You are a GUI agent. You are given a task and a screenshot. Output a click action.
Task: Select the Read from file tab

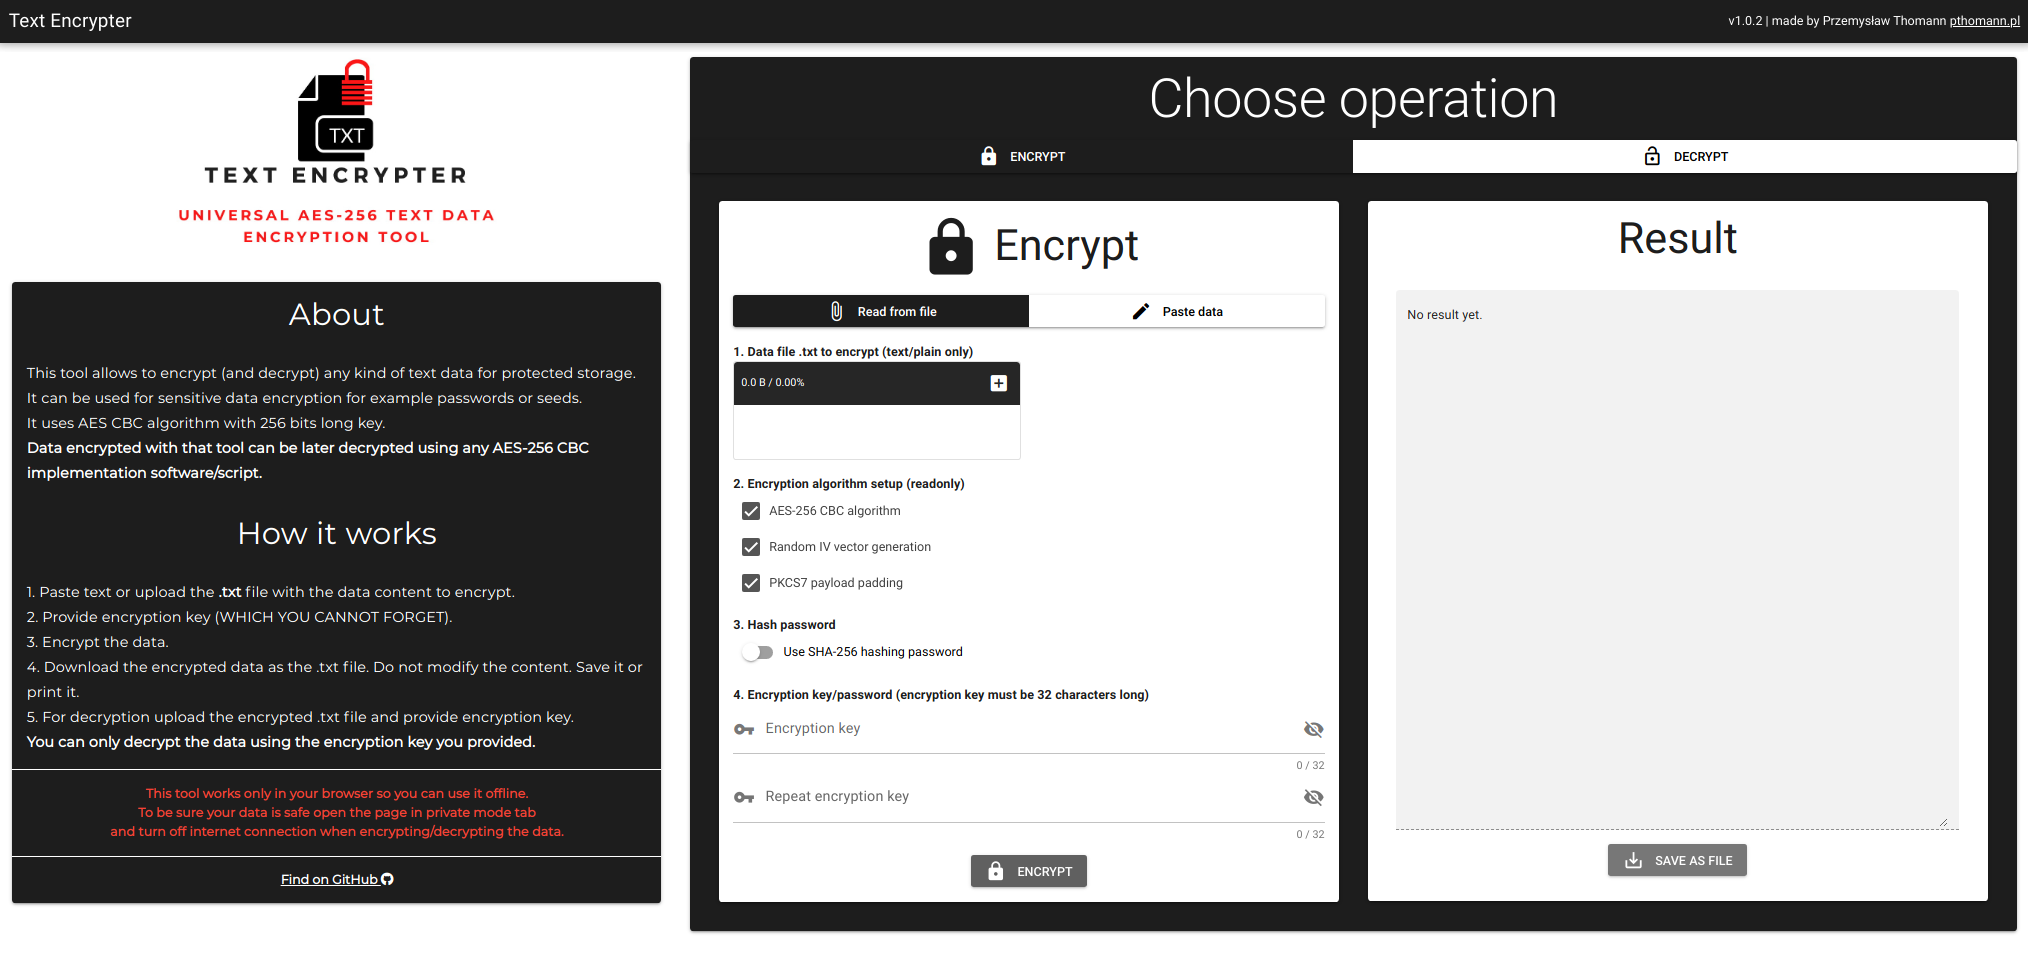pos(881,311)
